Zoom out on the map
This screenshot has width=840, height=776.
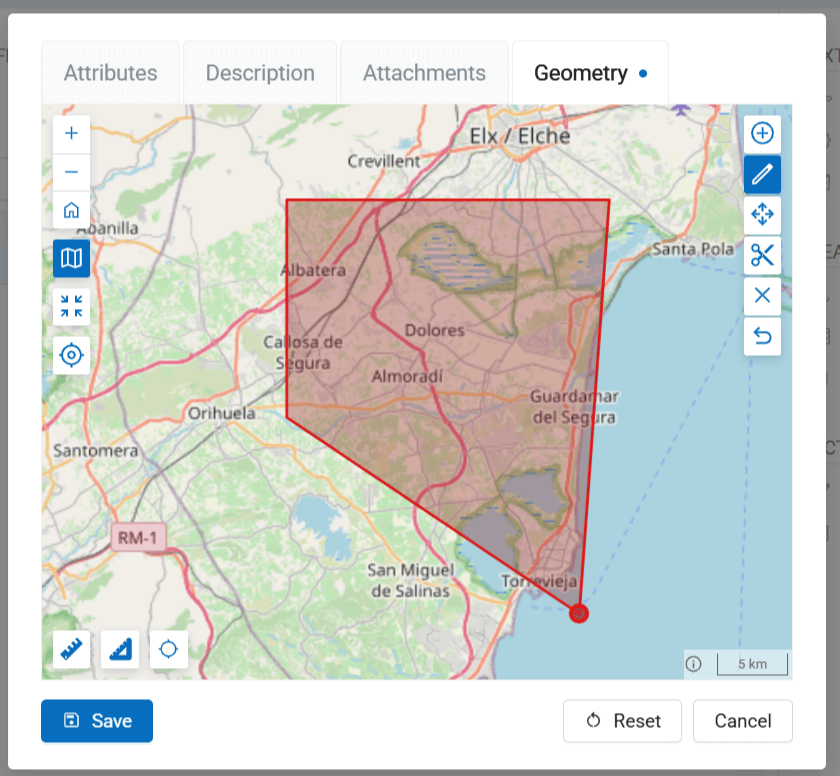(x=71, y=172)
